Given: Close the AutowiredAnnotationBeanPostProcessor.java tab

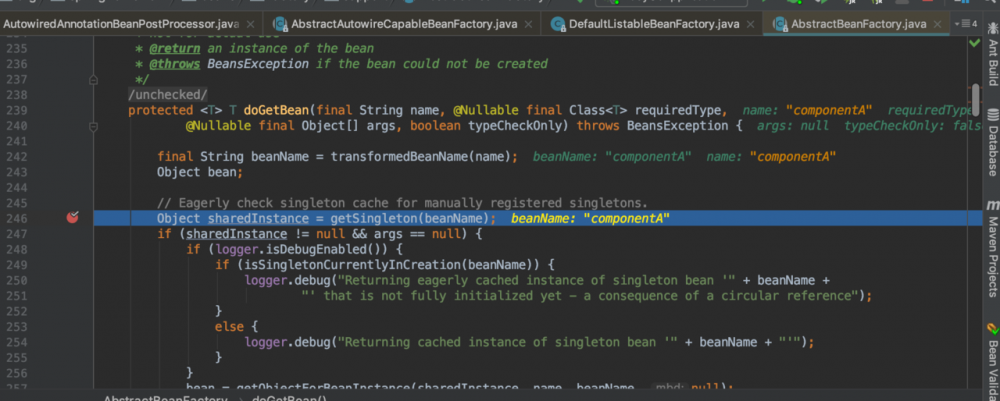Looking at the screenshot, I should point(251,25).
